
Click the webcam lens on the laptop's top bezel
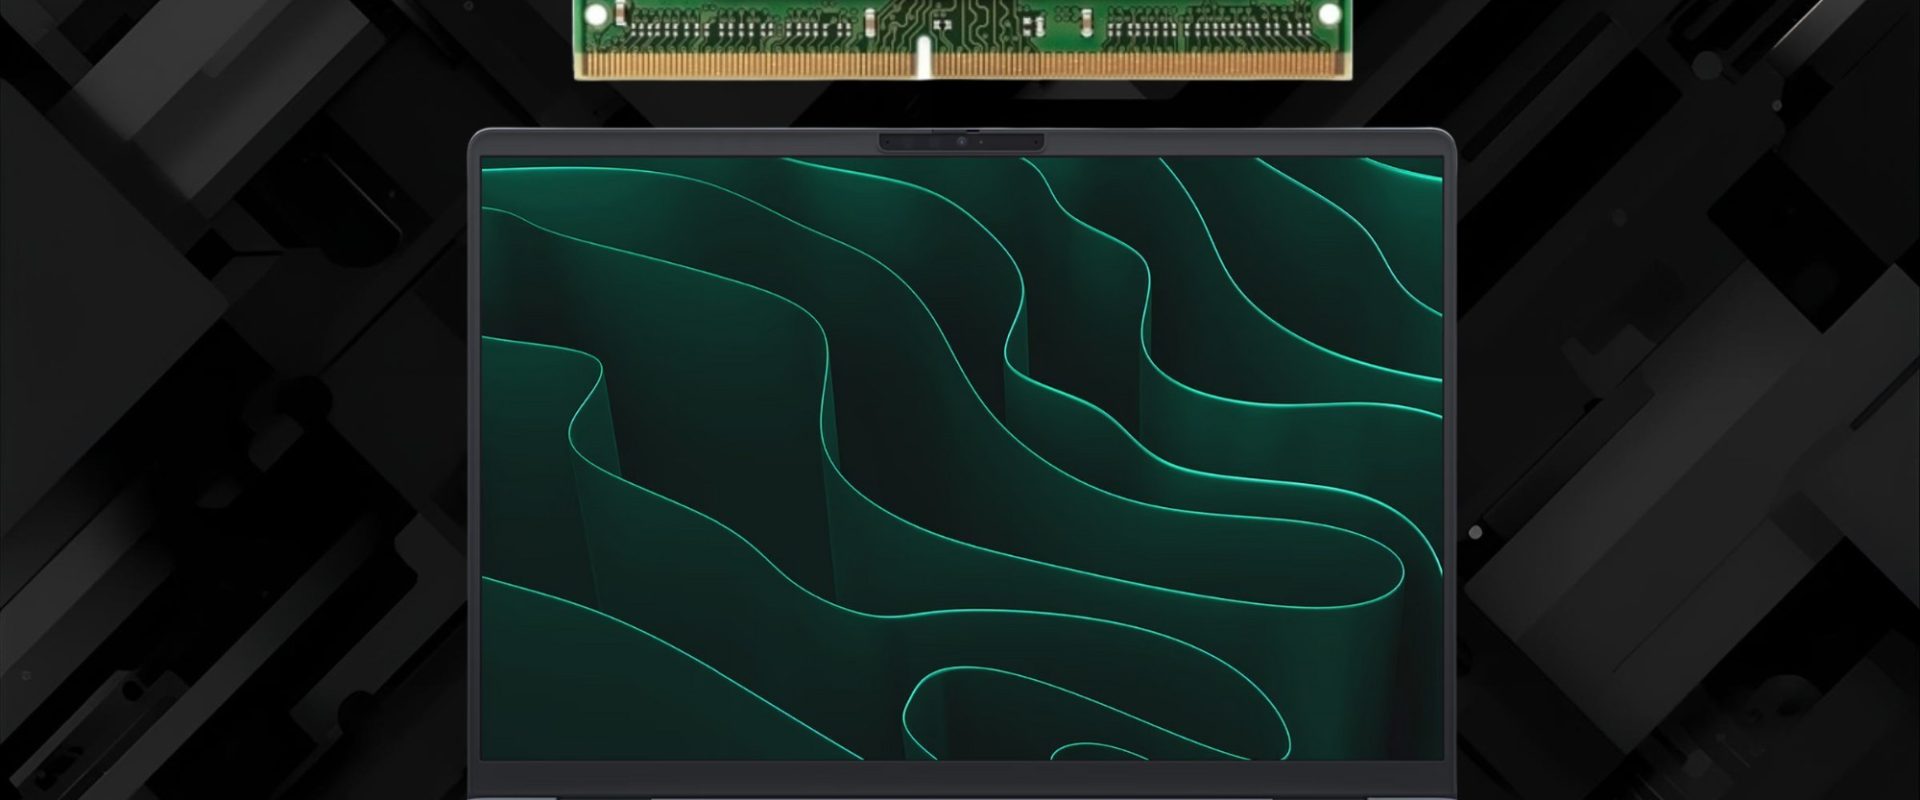pos(962,143)
